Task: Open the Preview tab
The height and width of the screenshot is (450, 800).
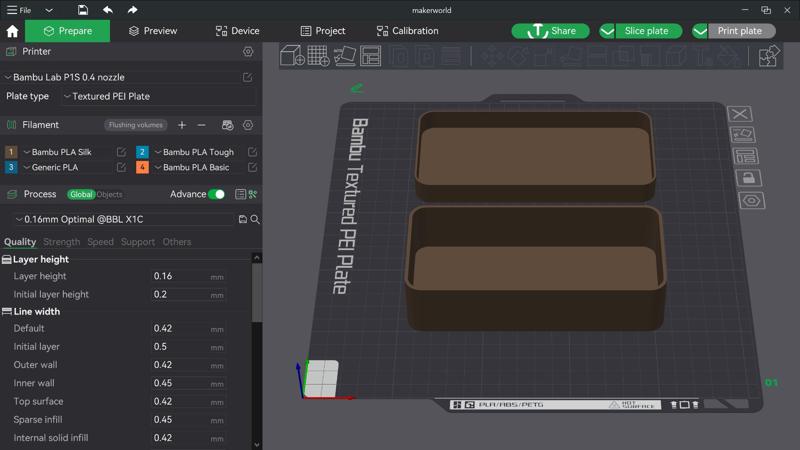Action: tap(153, 31)
